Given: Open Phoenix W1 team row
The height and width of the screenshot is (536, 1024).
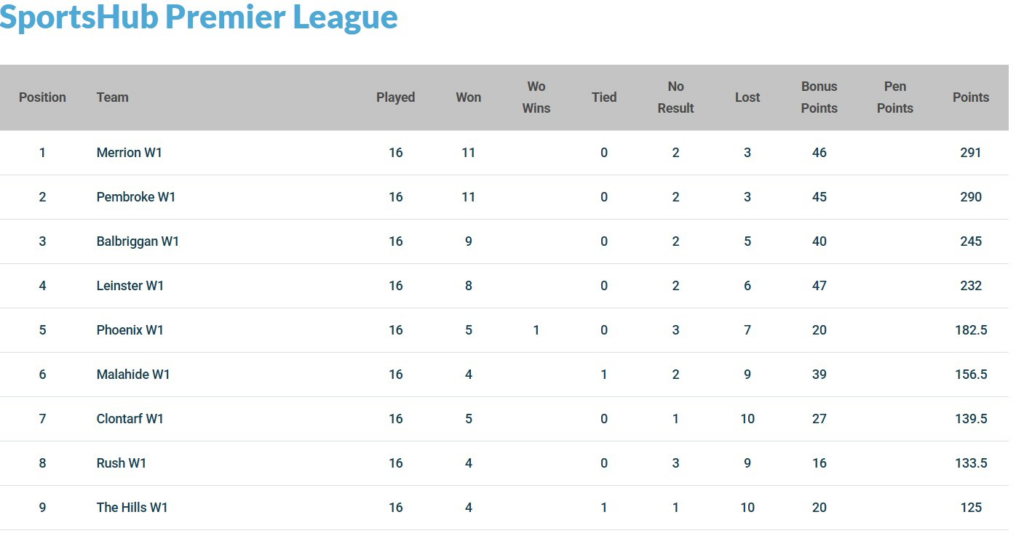Looking at the screenshot, I should 130,330.
